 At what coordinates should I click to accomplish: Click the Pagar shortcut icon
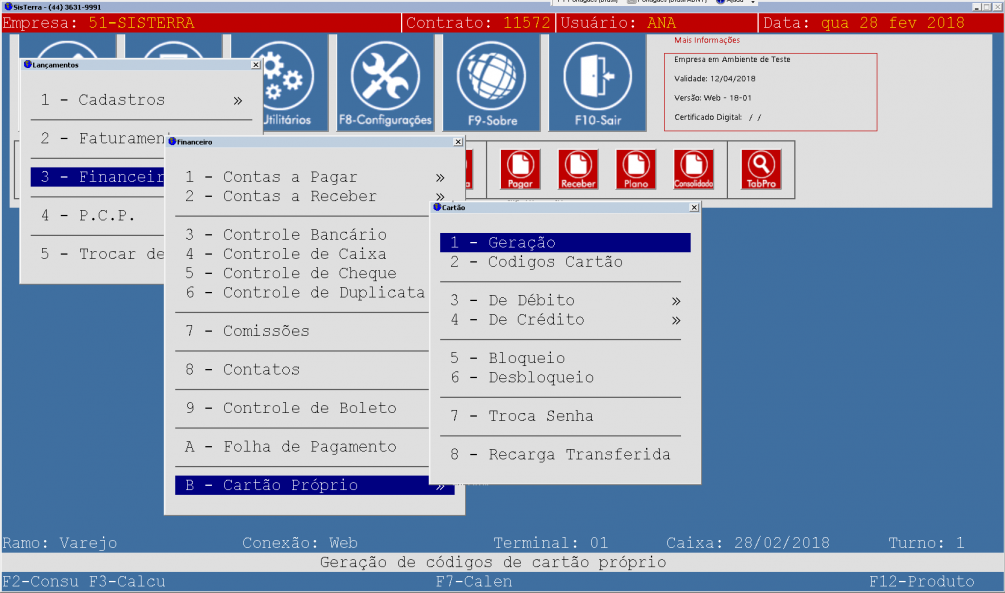pos(520,169)
